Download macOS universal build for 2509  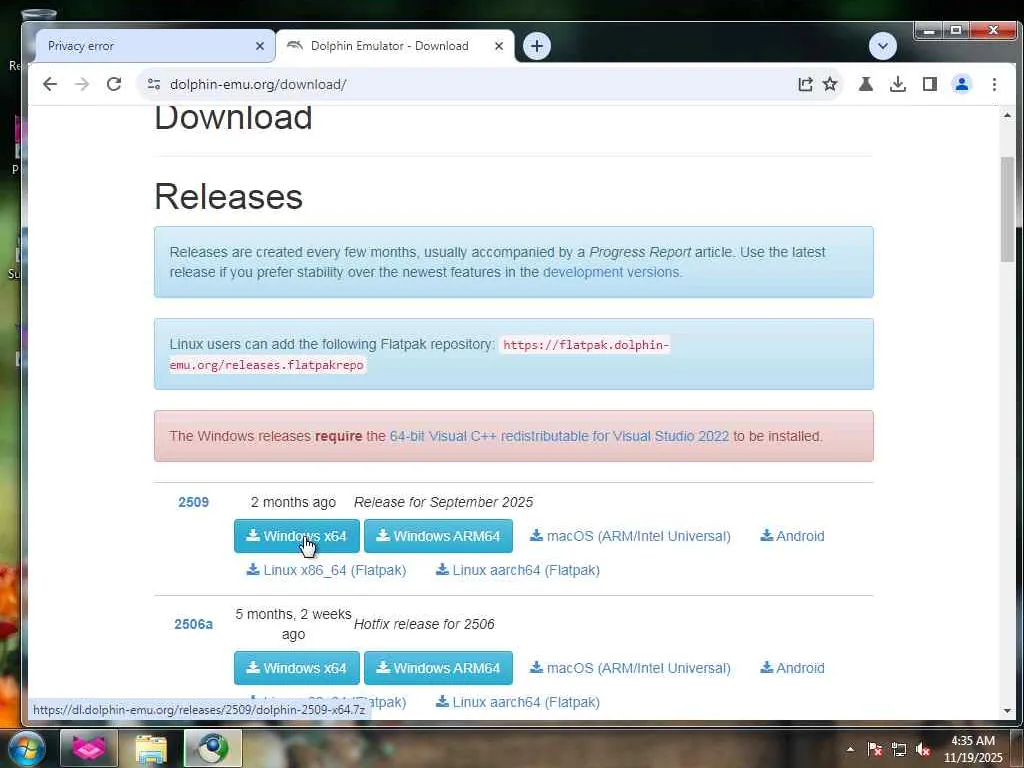coord(630,536)
